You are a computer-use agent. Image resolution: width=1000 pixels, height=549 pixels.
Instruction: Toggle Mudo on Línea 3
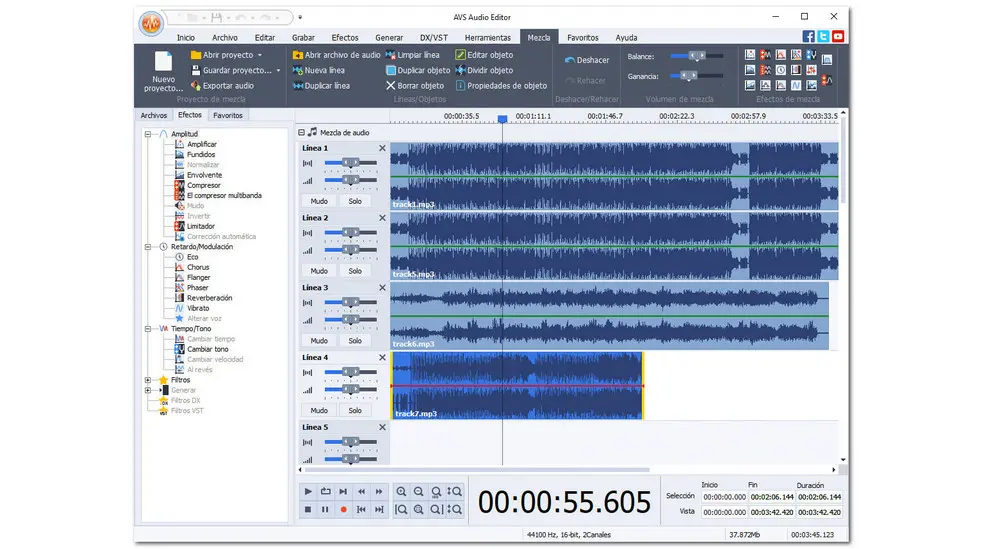[319, 340]
